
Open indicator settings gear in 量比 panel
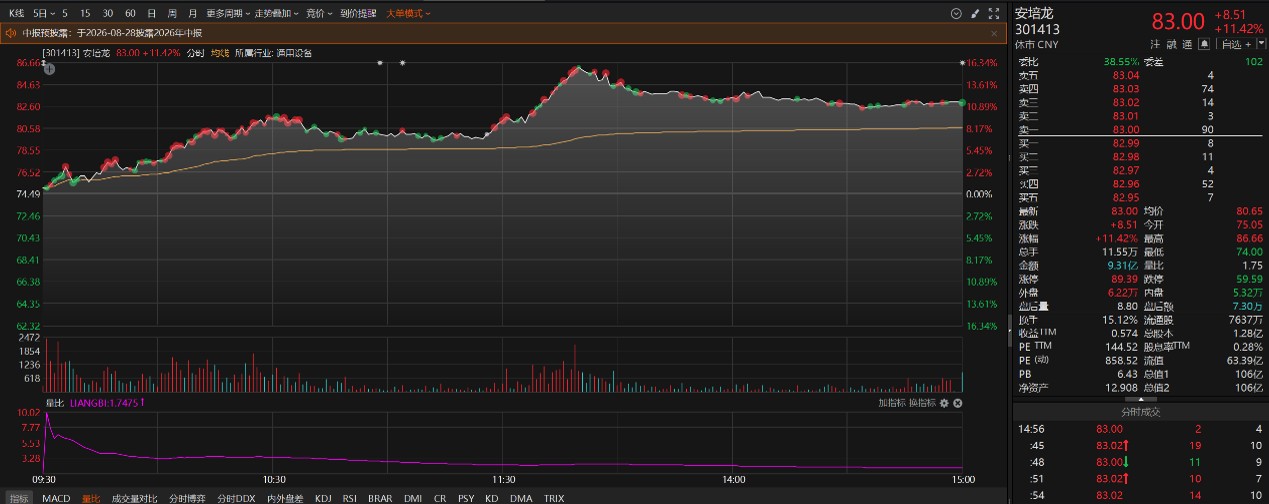tap(944, 403)
